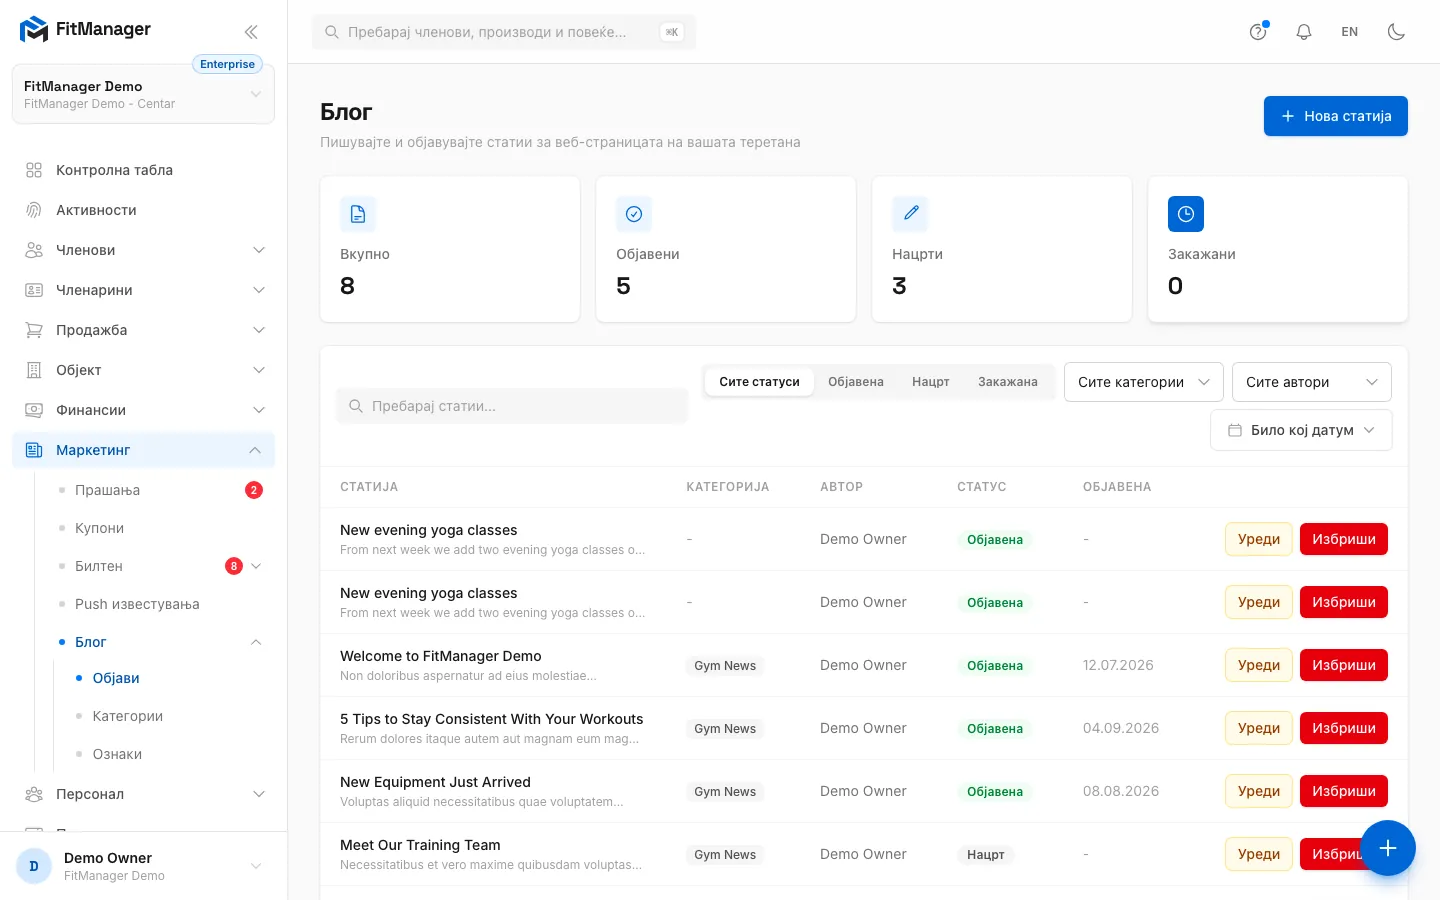Collapse the Маркетинг menu

click(x=143, y=450)
